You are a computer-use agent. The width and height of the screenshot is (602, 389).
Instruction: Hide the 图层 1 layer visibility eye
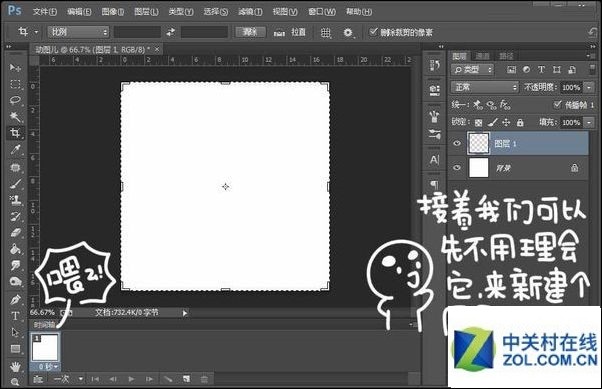[x=456, y=143]
